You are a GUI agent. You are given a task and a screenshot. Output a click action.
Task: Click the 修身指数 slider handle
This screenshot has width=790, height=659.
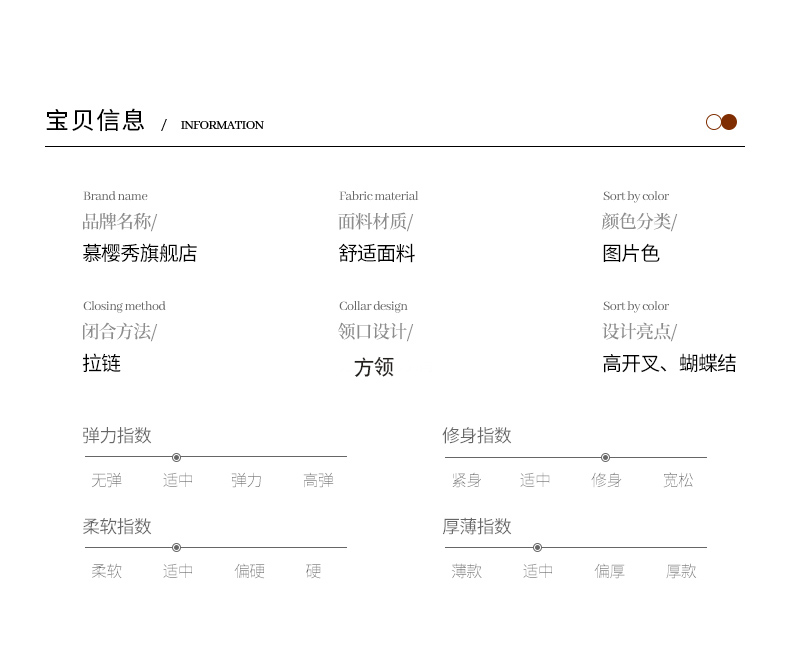[606, 457]
